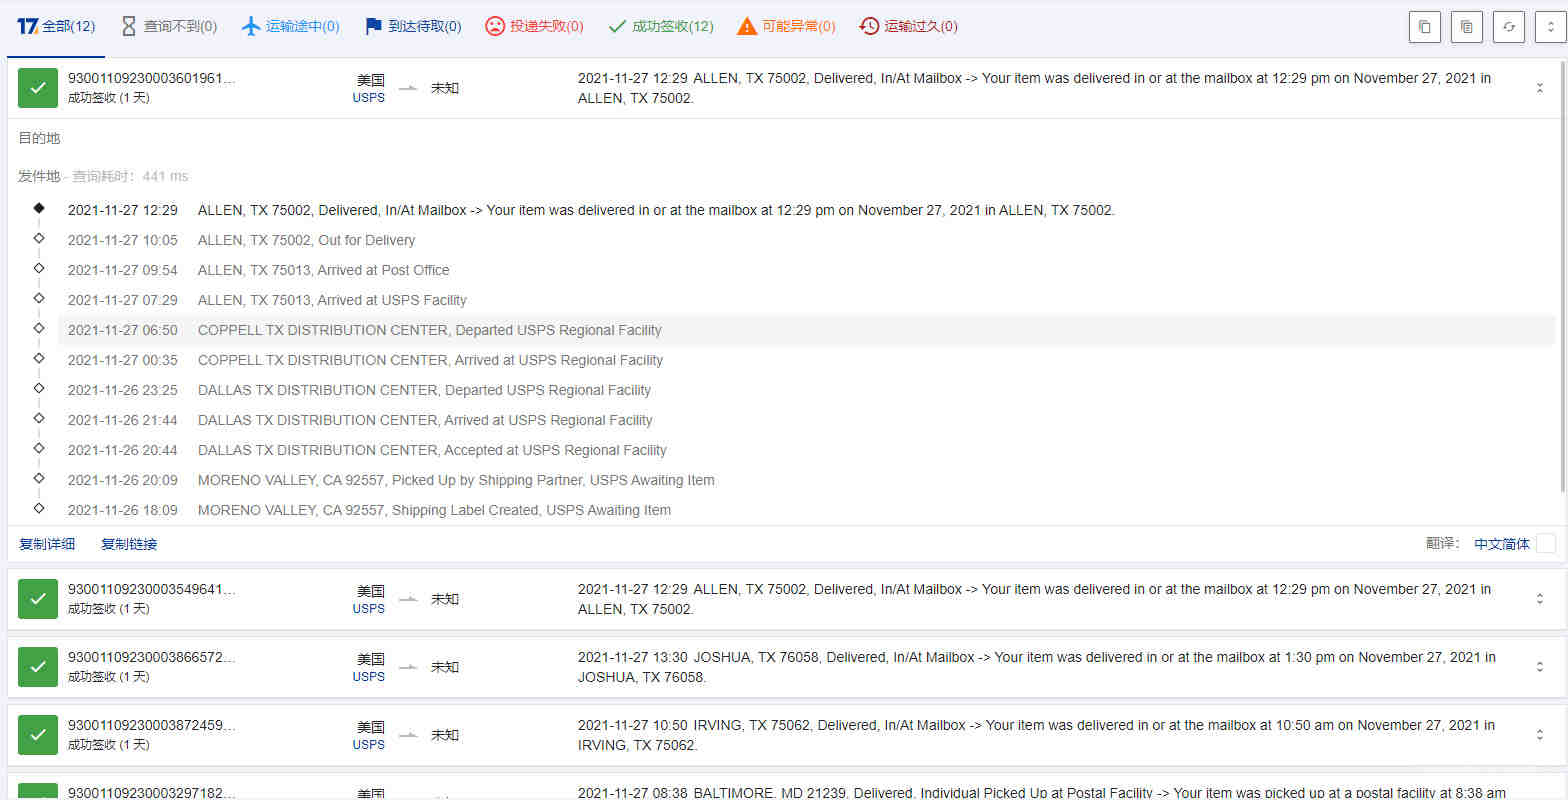Click the IRVING, TX 75062 delivery summary text
Viewport: 1568px width, 800px height.
(x=1036, y=735)
